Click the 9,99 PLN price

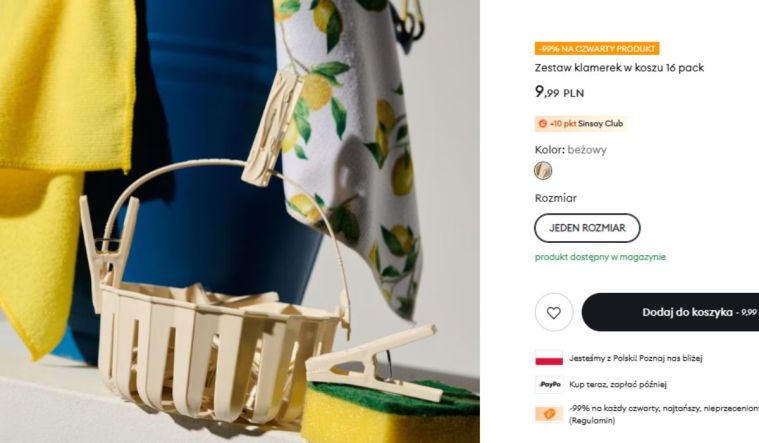pos(559,92)
